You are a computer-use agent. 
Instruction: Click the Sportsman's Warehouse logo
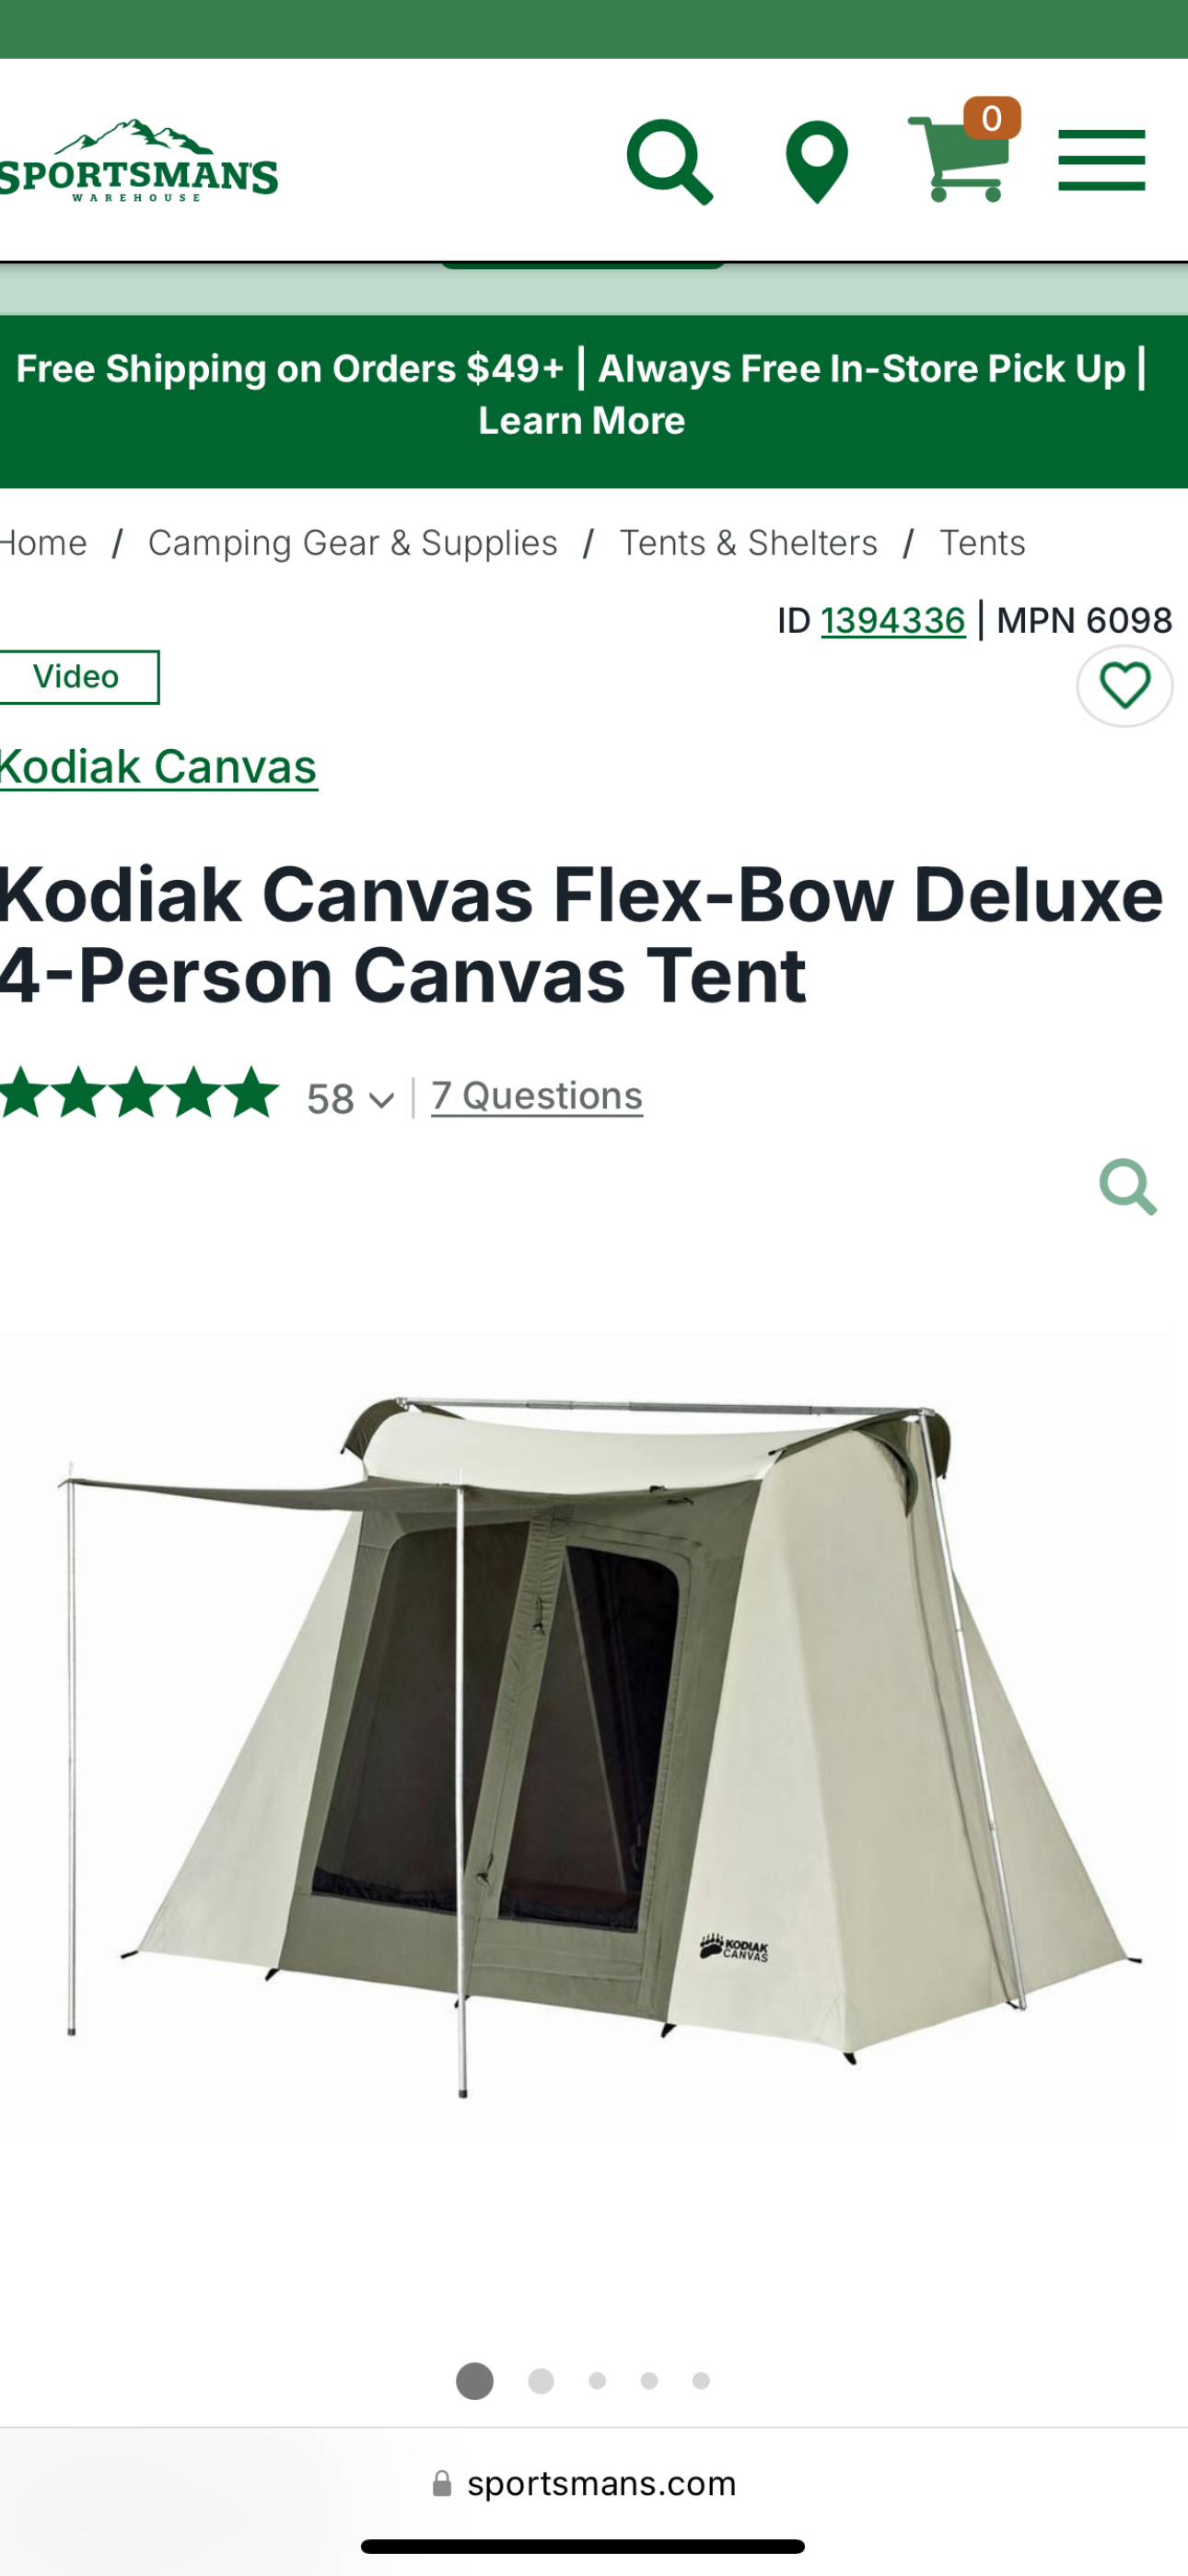click(138, 162)
